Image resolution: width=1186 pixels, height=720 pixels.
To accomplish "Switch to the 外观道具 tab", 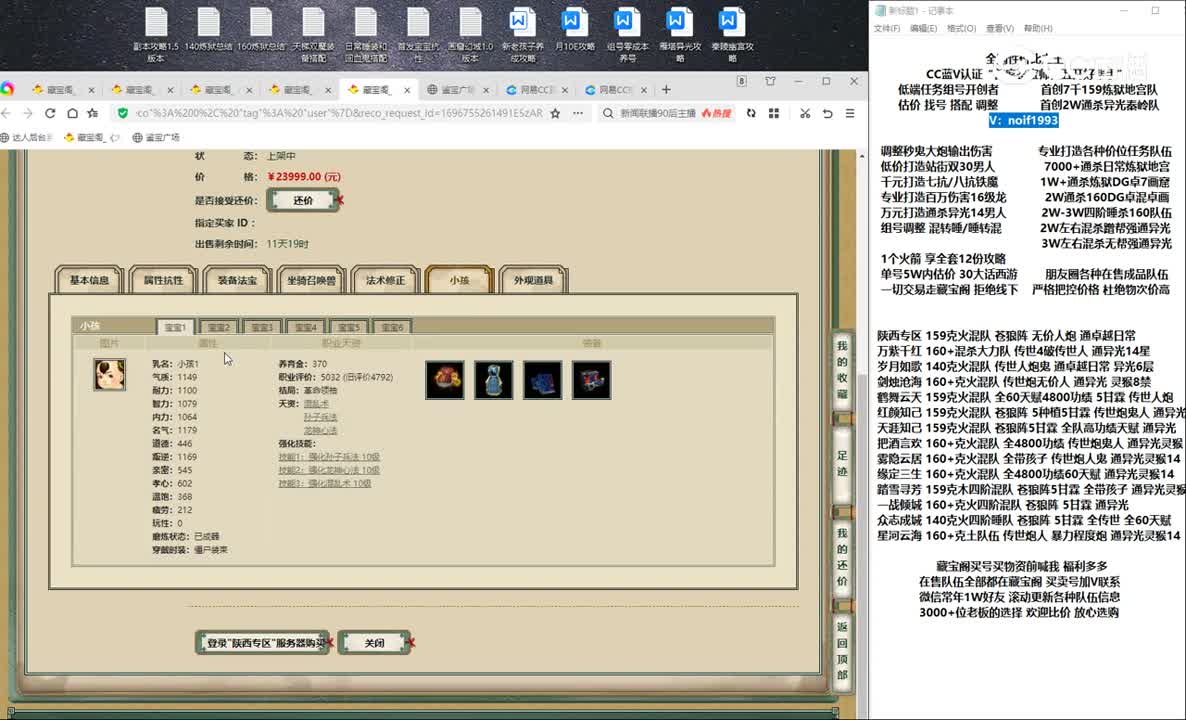I will point(533,280).
